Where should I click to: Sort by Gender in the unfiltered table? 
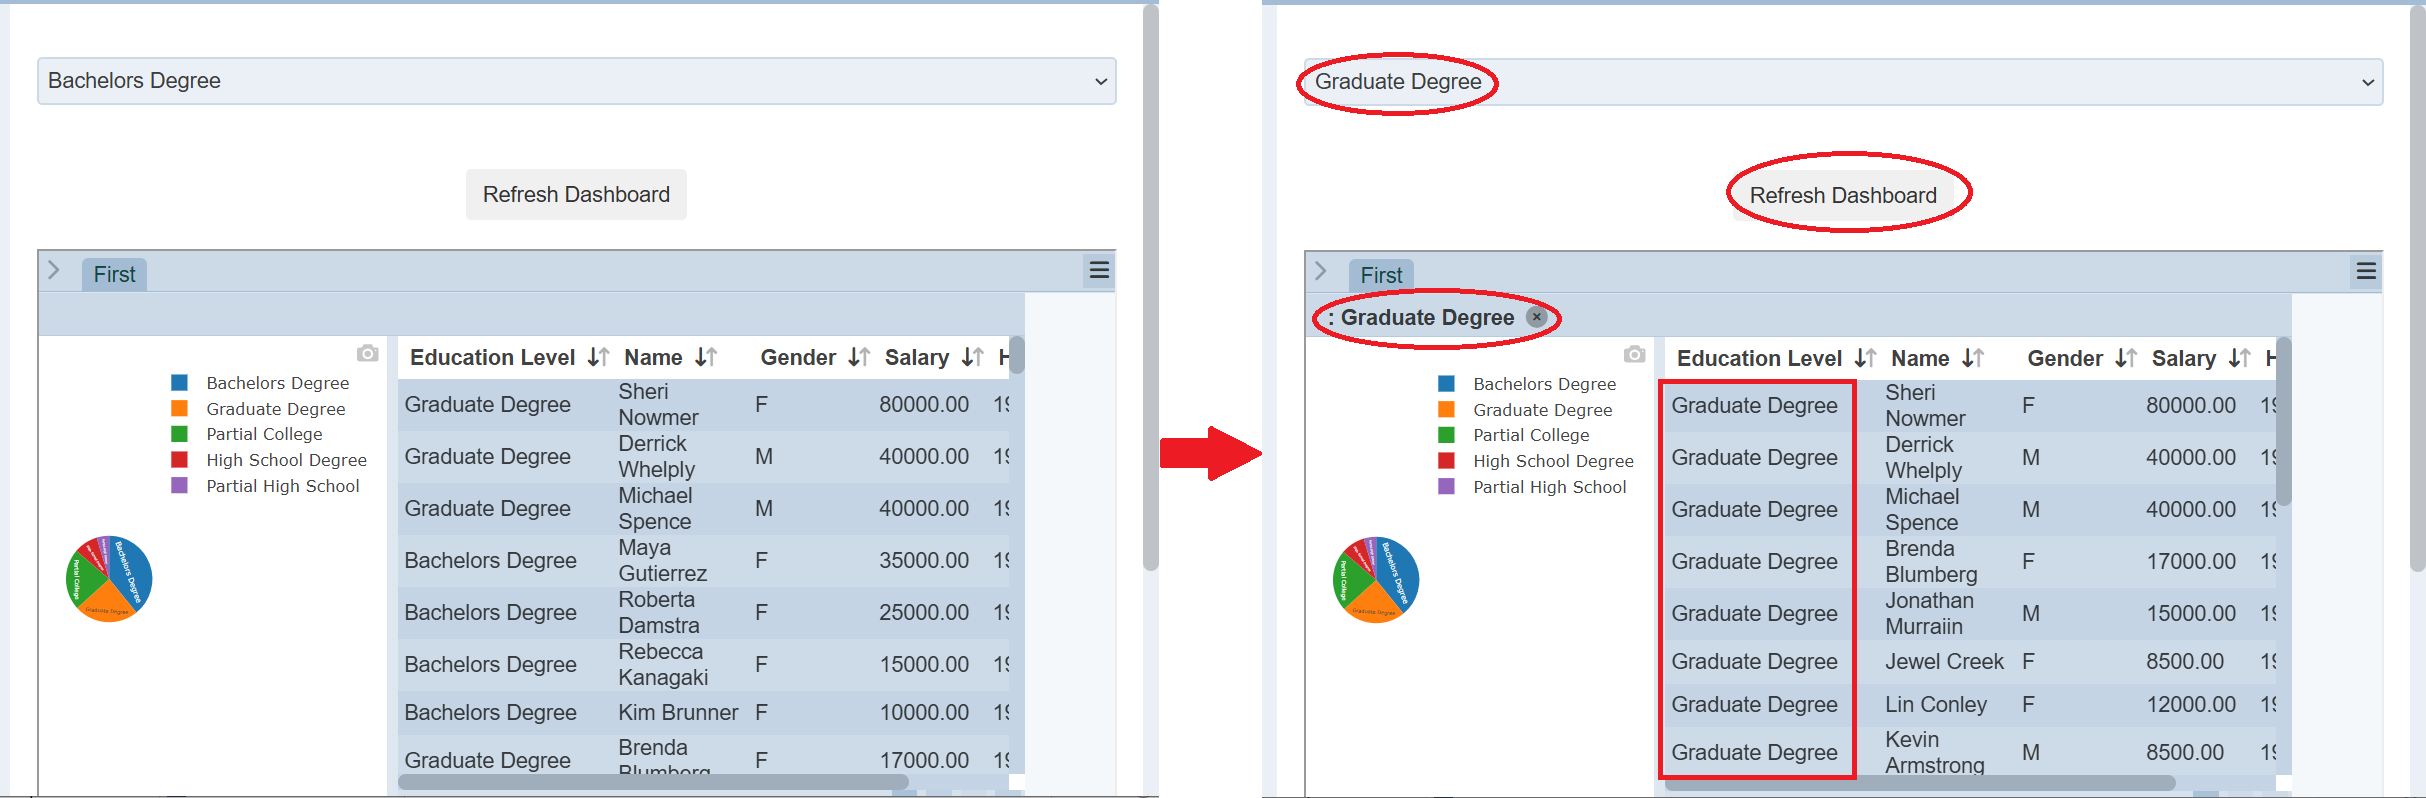pos(859,357)
